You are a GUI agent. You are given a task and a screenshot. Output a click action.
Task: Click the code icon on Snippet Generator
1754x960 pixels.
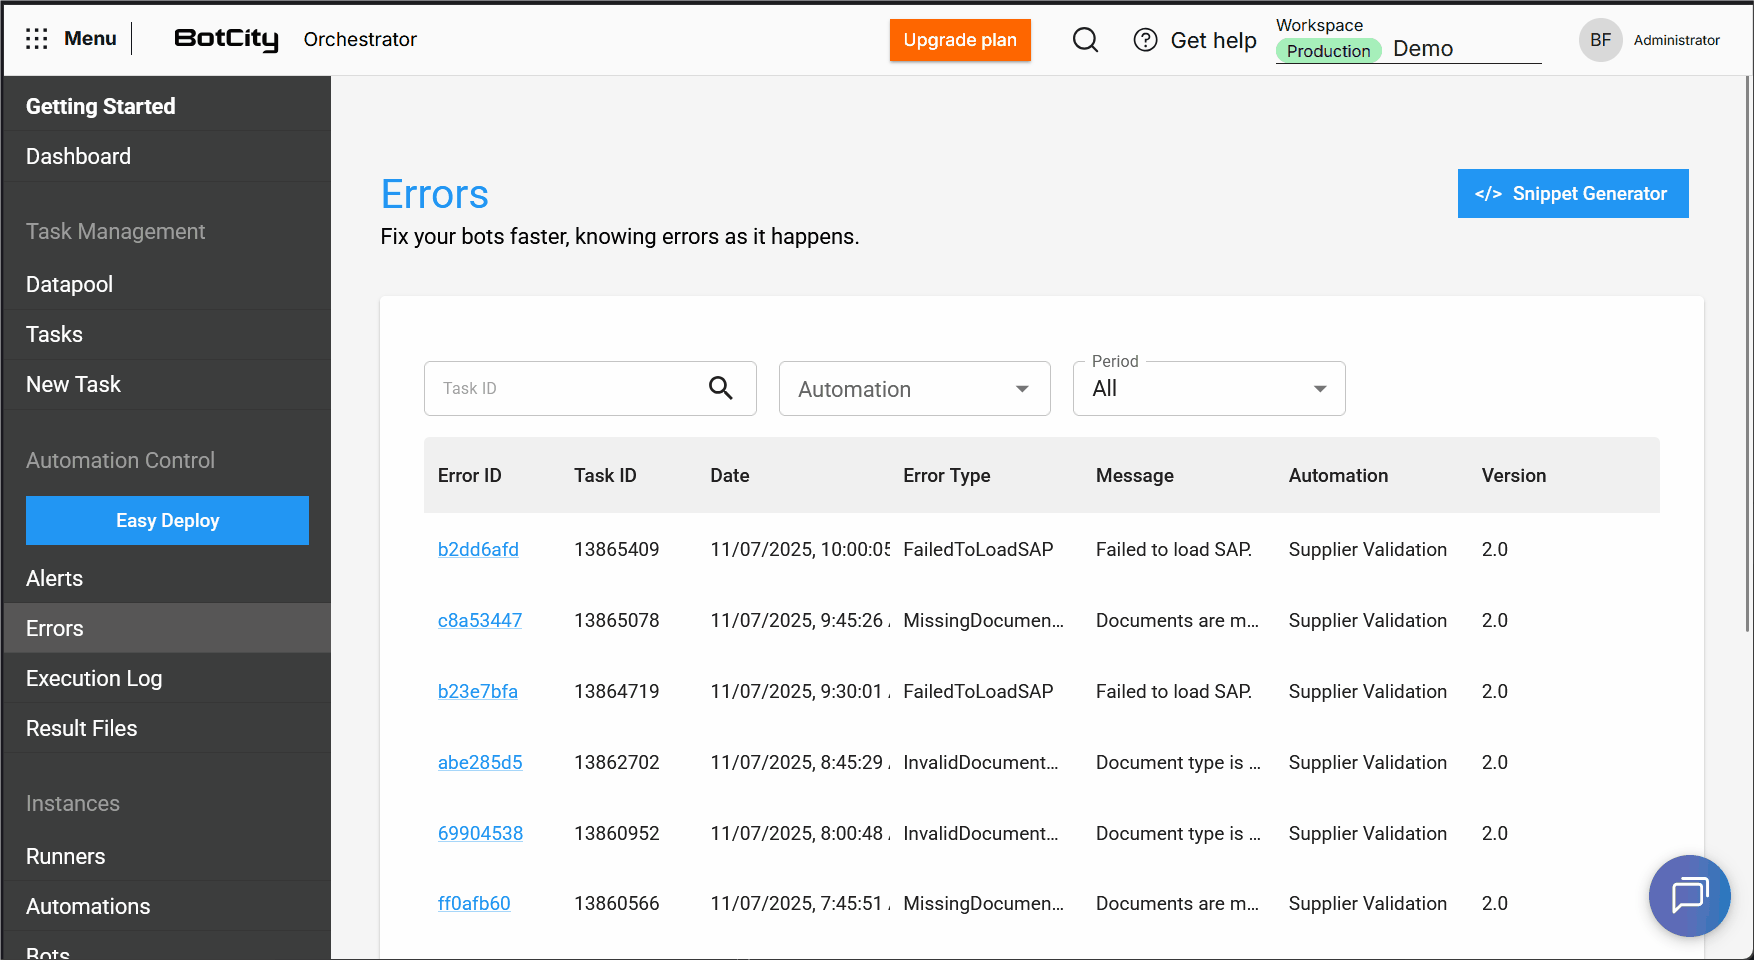point(1488,193)
